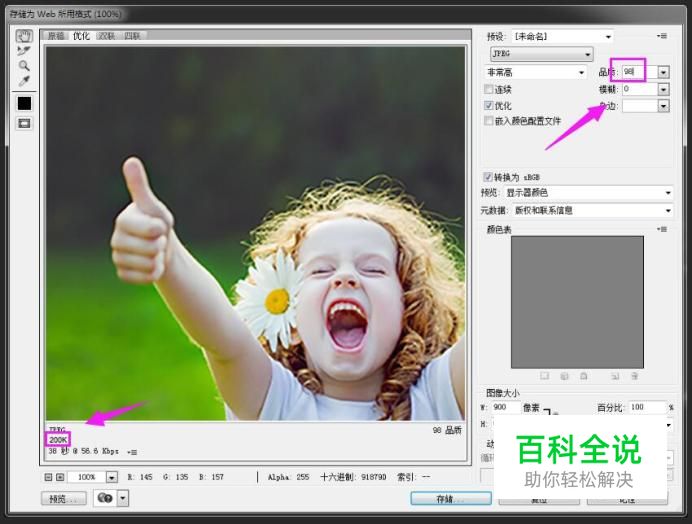This screenshot has width=692, height=524.
Task: Toggle the 转换为 sRGB checkbox
Action: click(x=488, y=177)
